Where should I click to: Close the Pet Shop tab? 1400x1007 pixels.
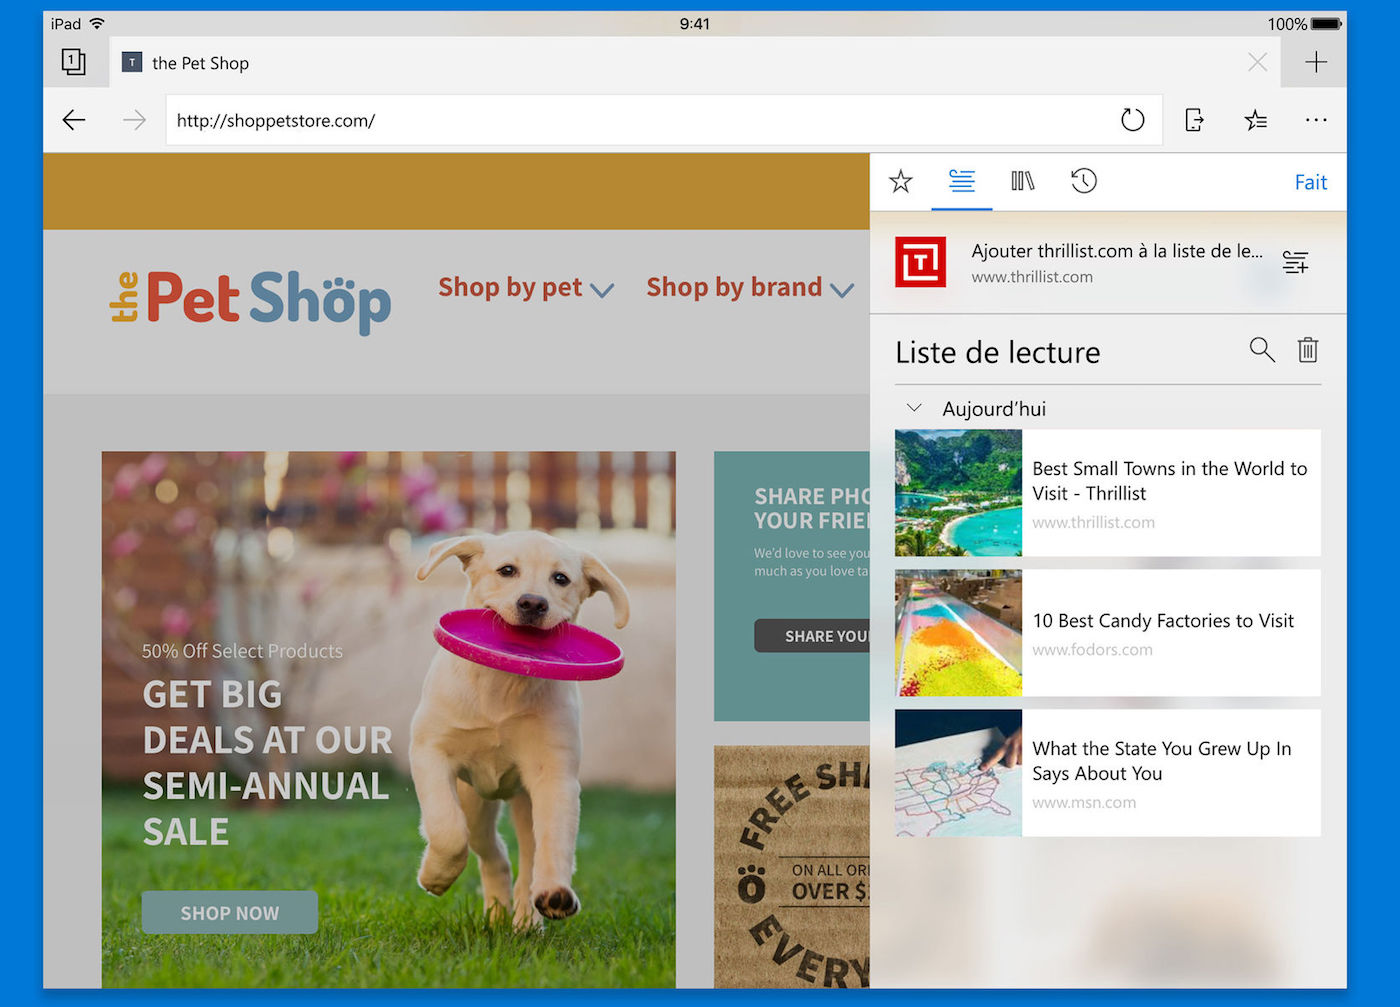(1257, 63)
